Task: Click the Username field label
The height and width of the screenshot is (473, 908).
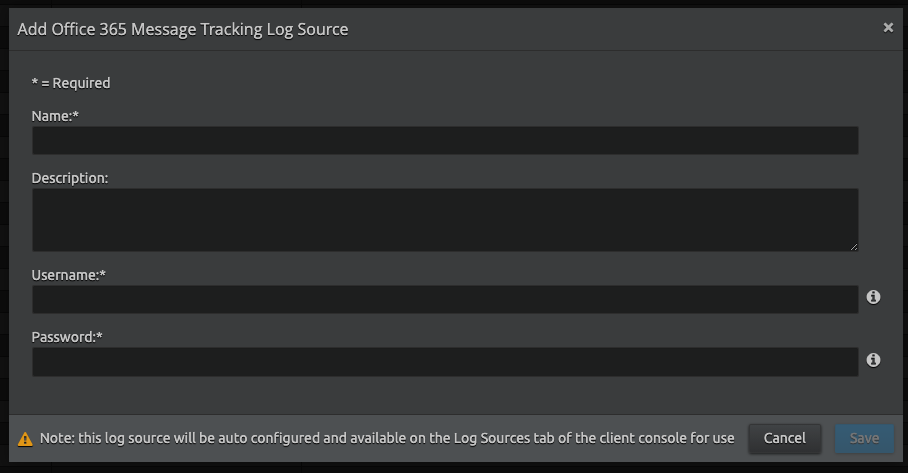Action: [69, 274]
